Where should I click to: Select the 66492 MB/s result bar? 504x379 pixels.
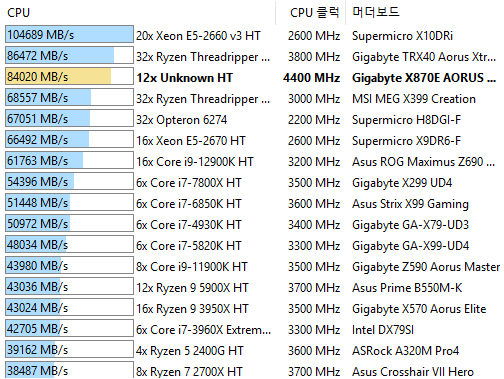coord(69,139)
